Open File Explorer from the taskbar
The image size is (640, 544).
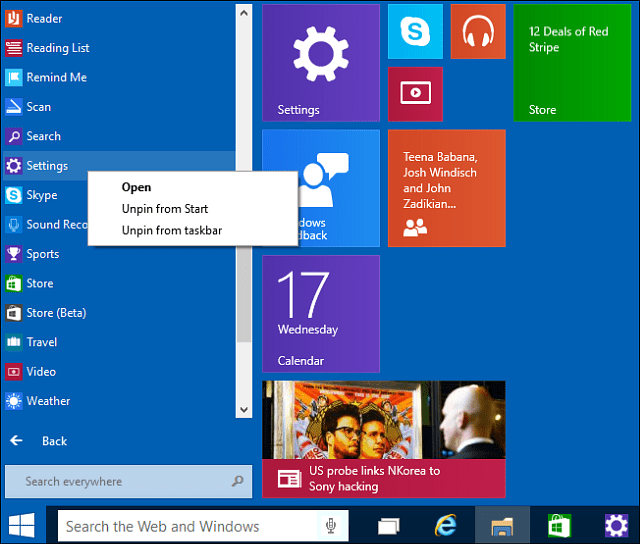coord(502,526)
